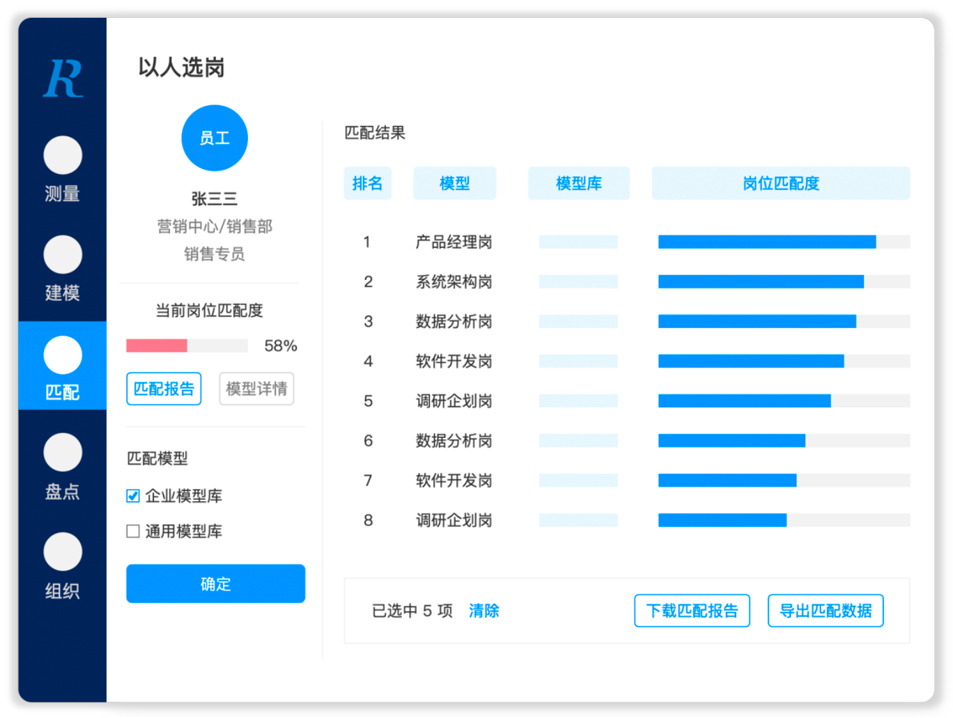Click the 岗位匹配度 column header
Viewport: 953px width, 718px height.
(x=780, y=184)
